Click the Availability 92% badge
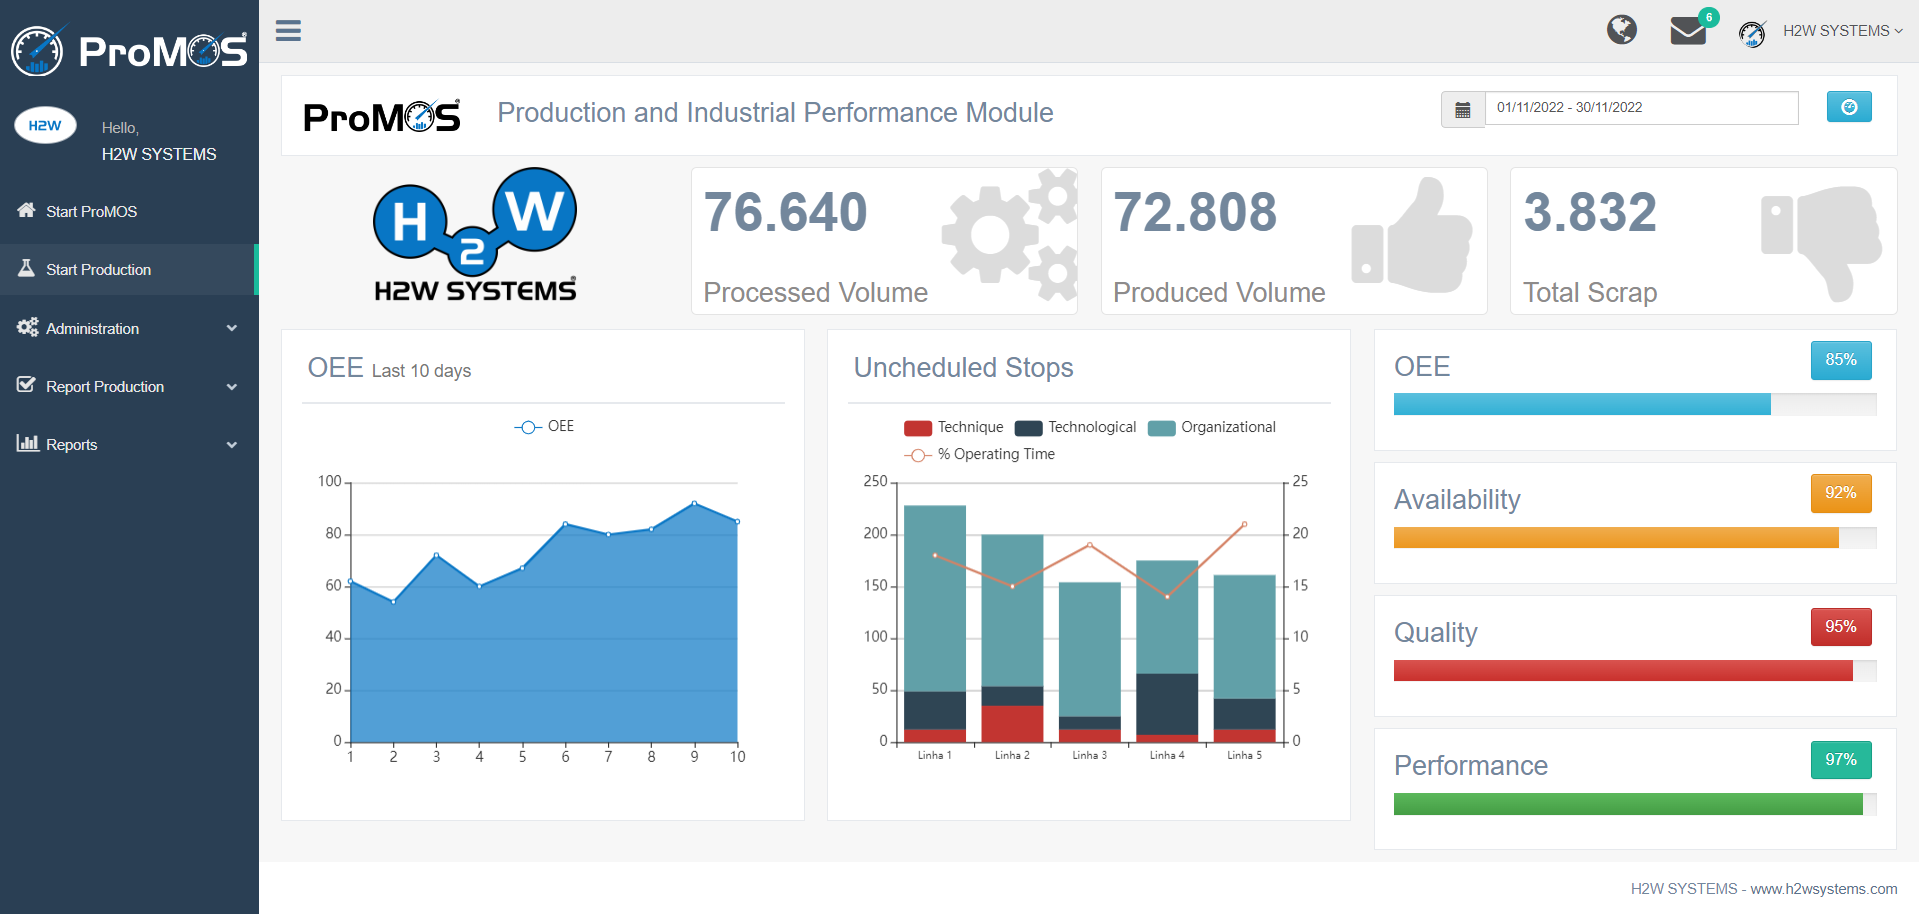 click(1841, 493)
